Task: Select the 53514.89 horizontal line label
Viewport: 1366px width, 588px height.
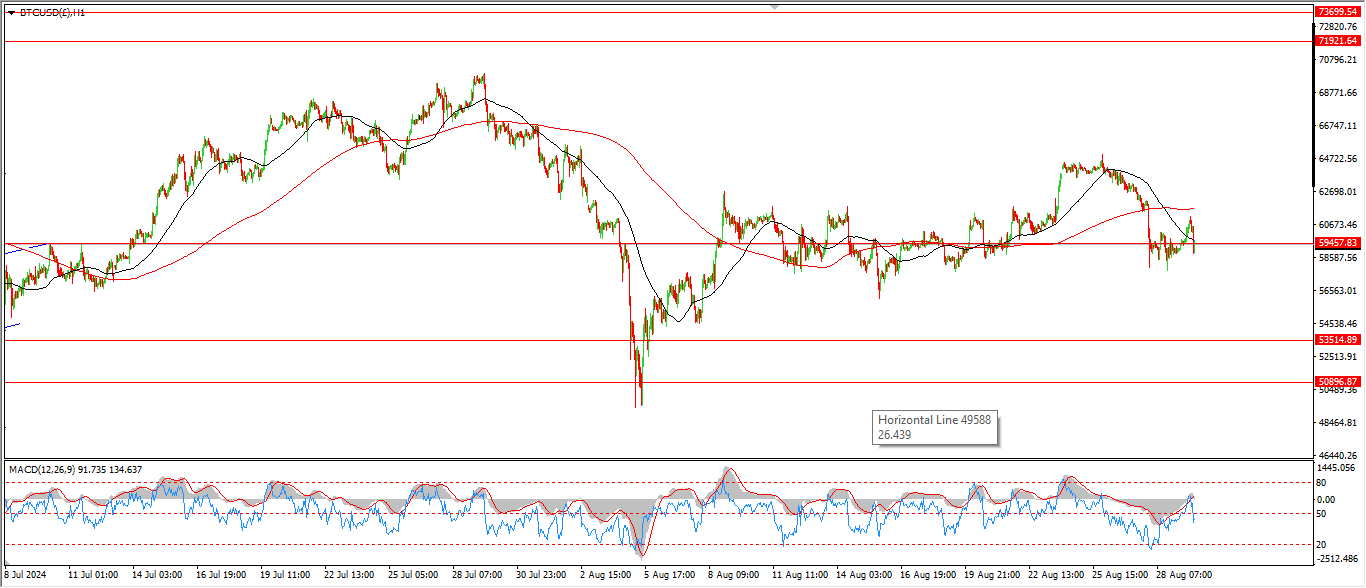Action: (1338, 340)
